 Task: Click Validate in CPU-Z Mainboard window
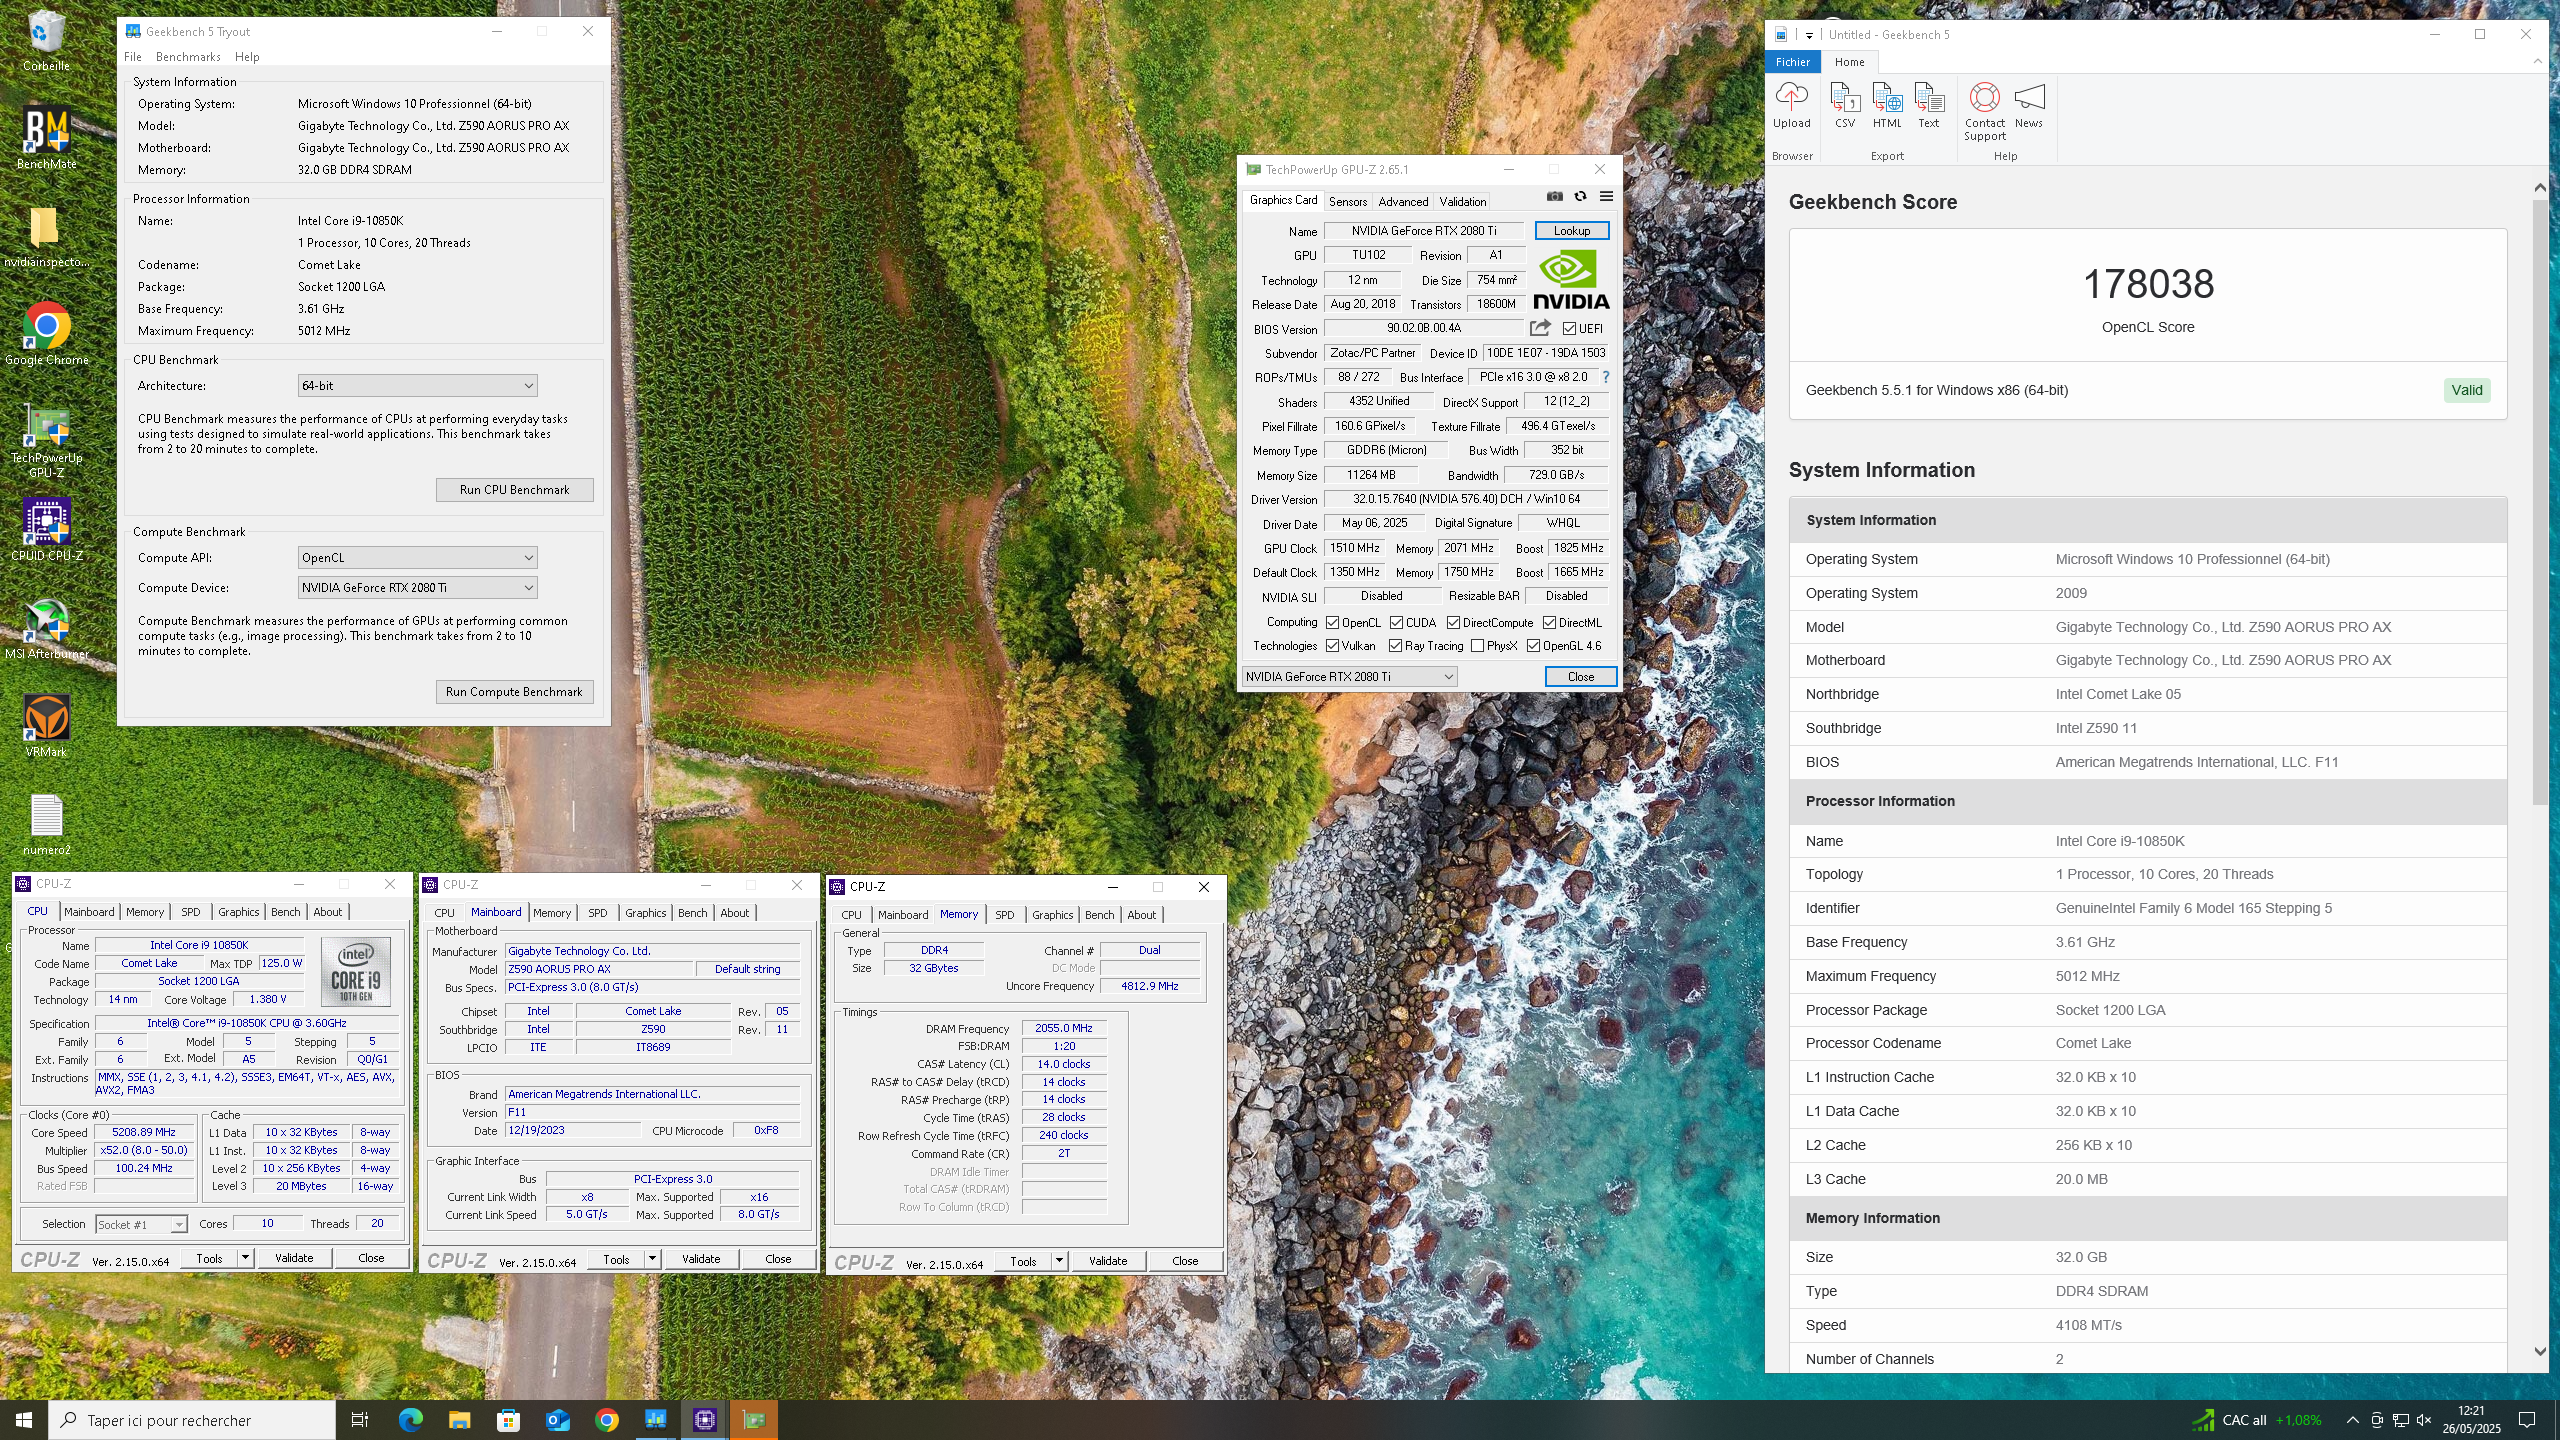click(x=700, y=1259)
